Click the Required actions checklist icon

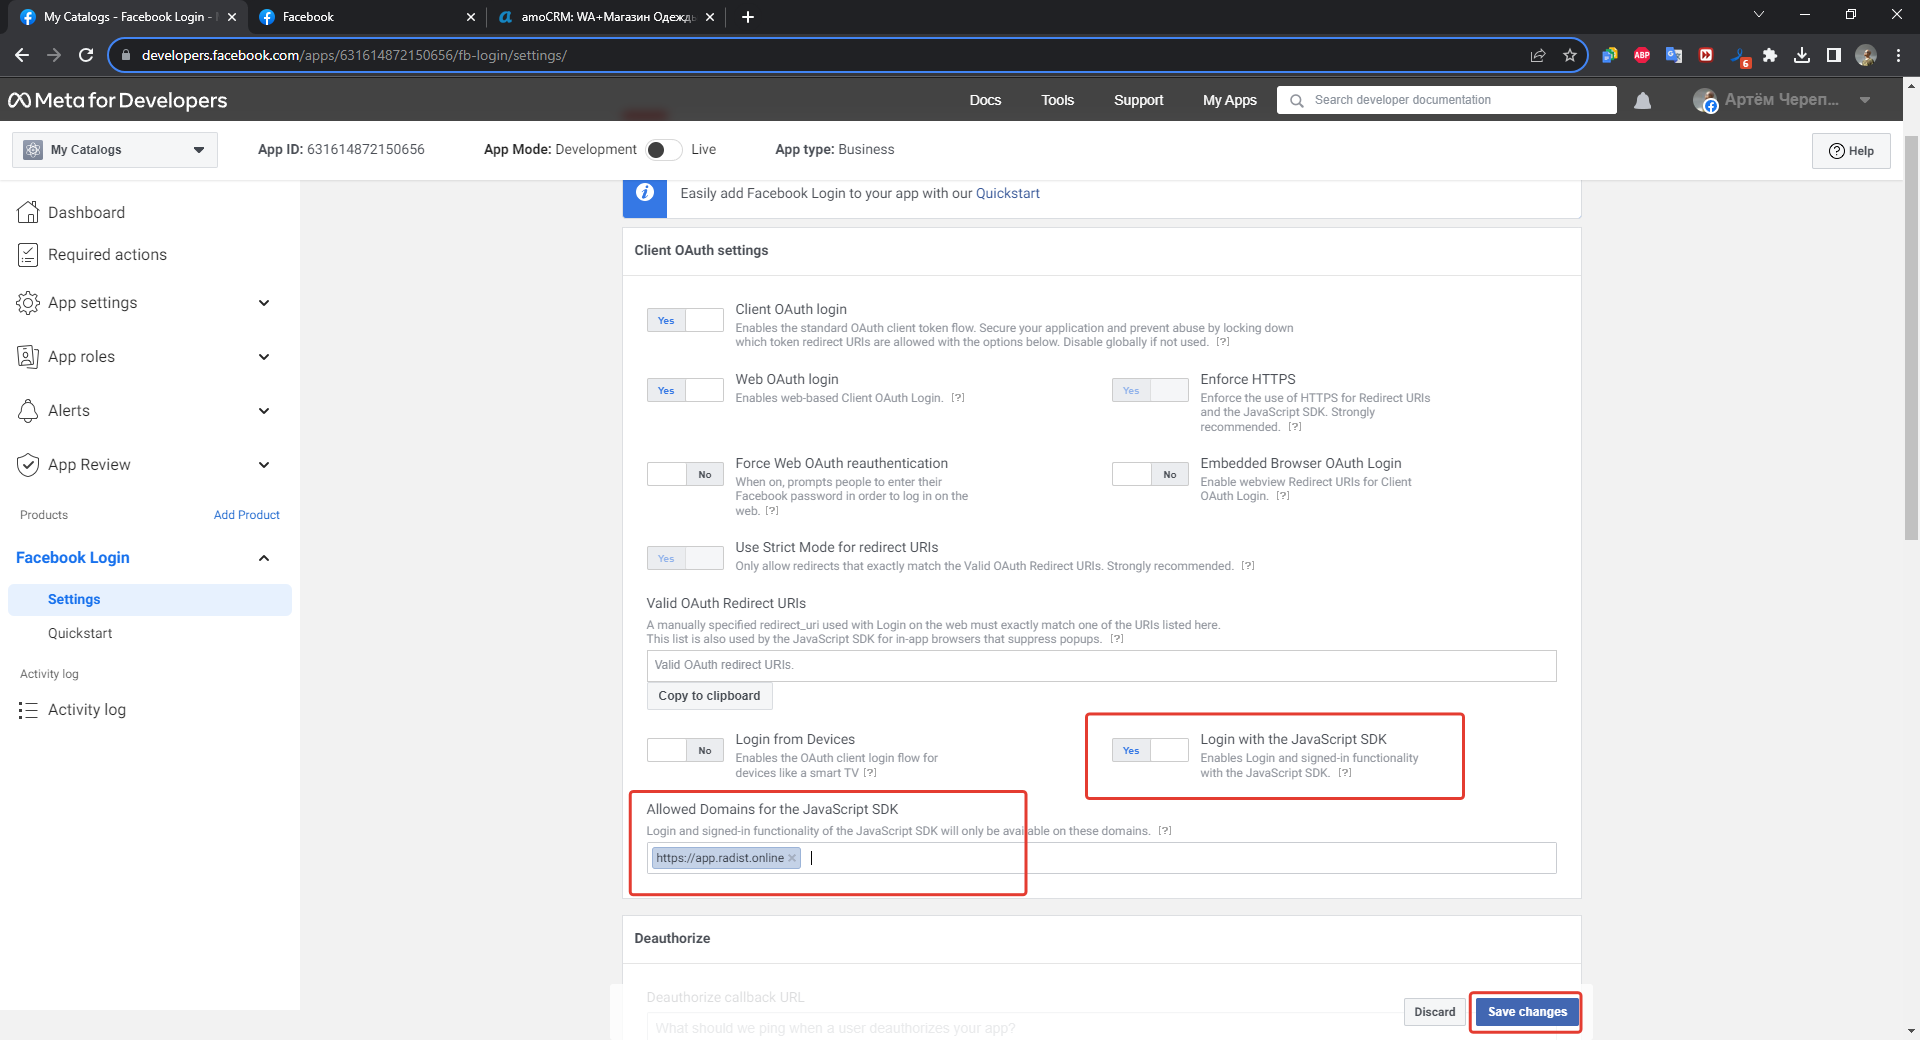(28, 255)
